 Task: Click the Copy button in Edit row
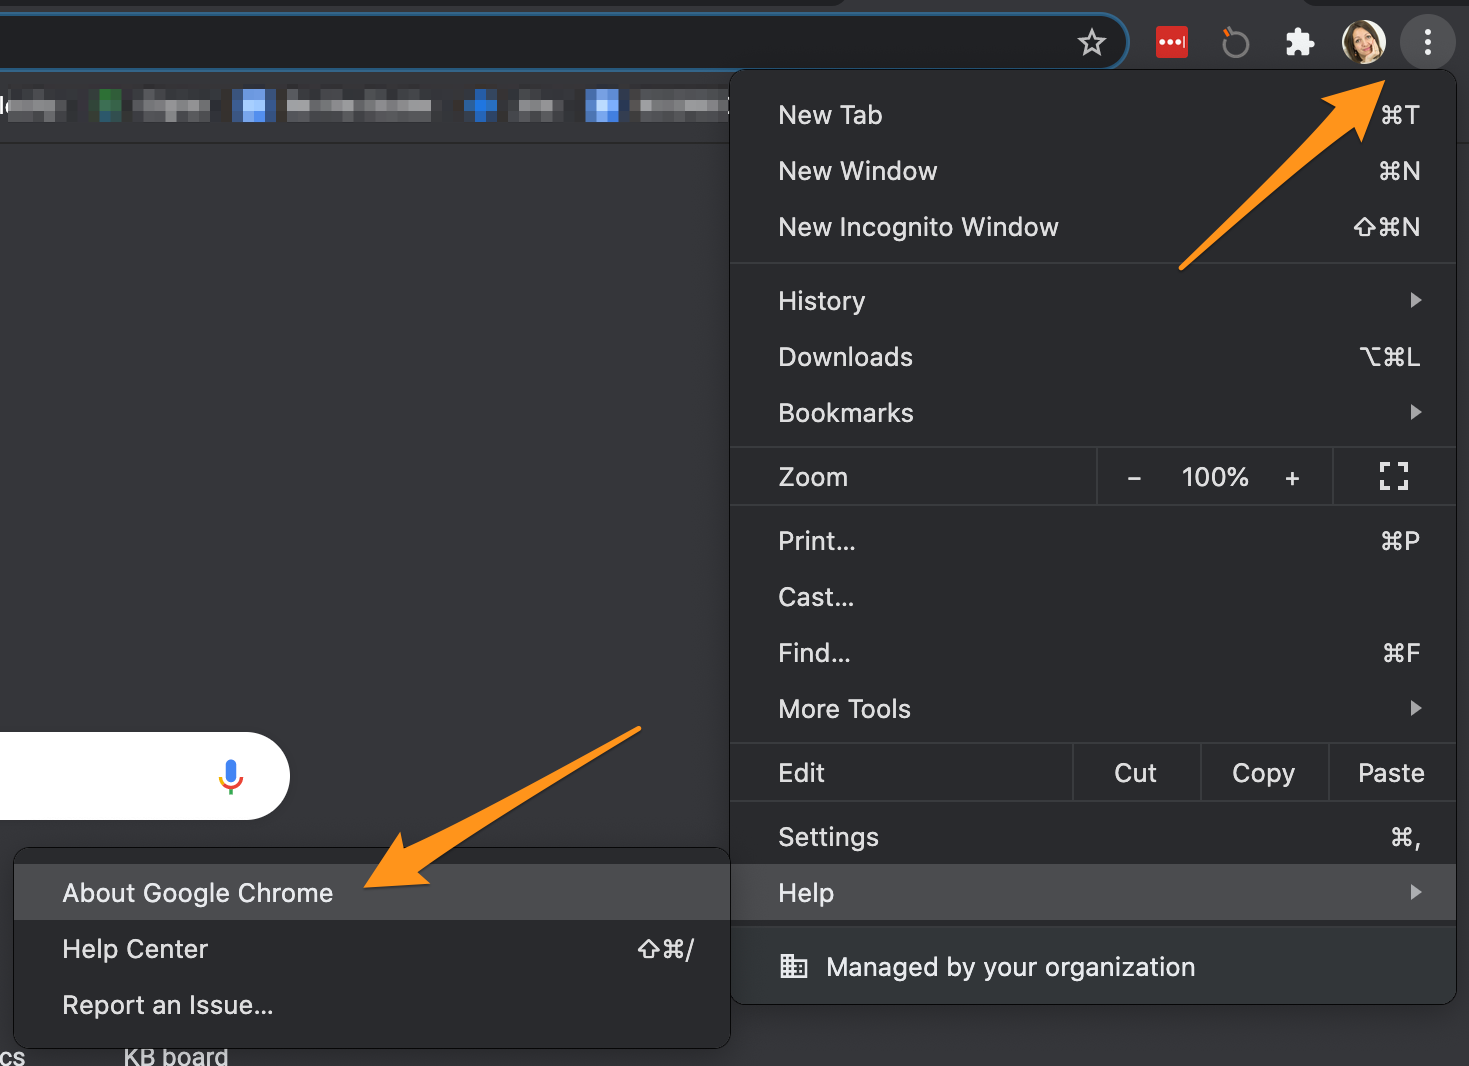[x=1263, y=773]
